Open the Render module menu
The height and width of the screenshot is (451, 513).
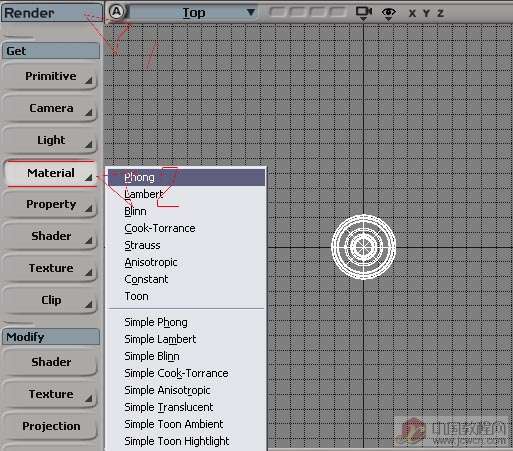[52, 13]
